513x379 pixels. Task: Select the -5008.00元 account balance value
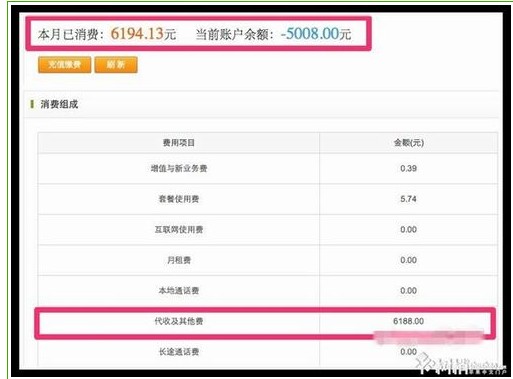316,34
